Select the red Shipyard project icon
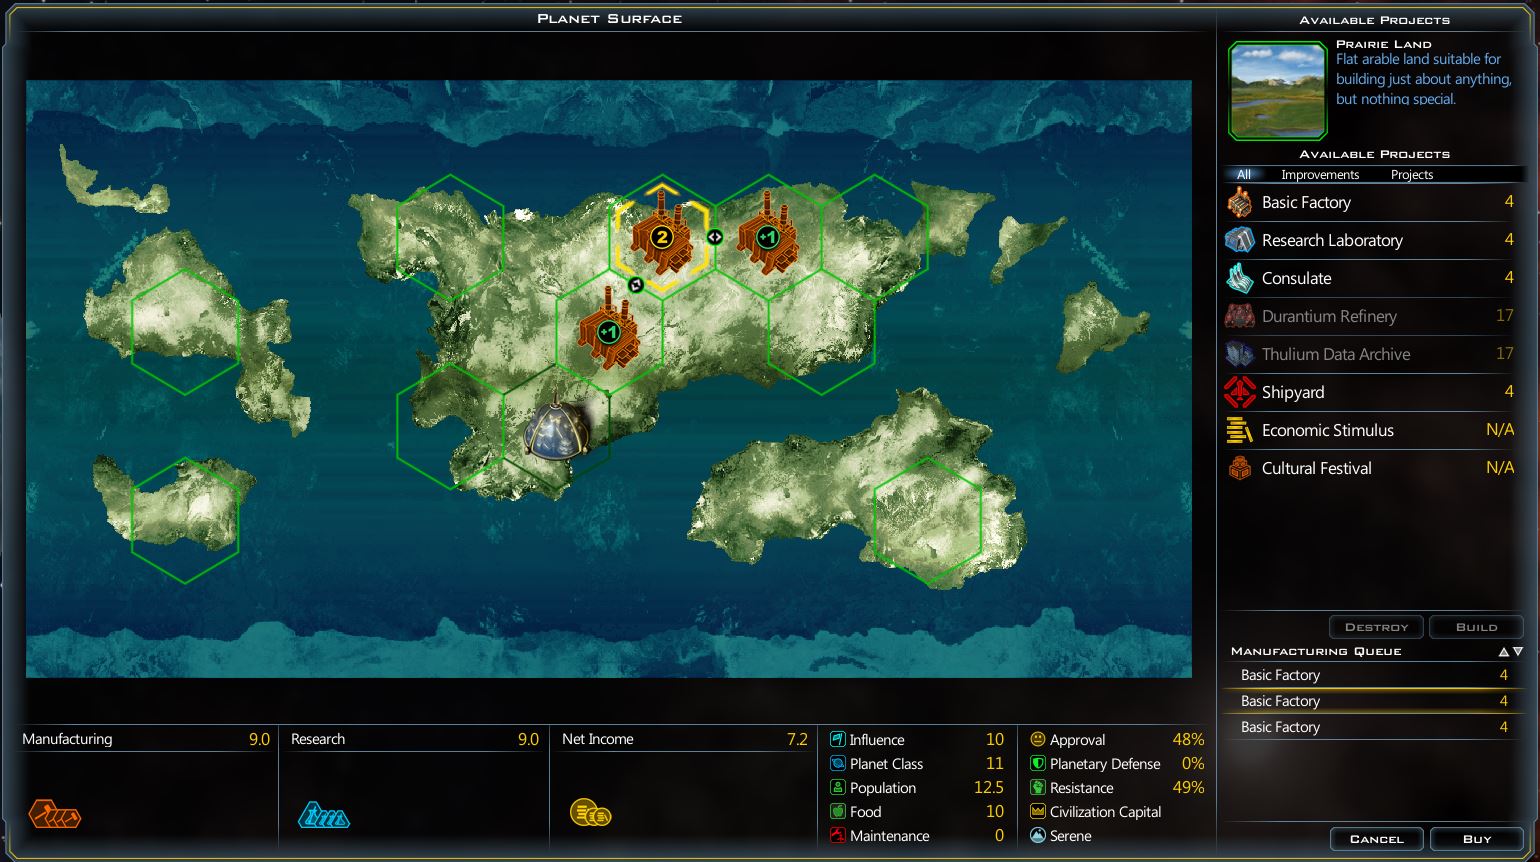This screenshot has height=862, width=1540. 1240,392
